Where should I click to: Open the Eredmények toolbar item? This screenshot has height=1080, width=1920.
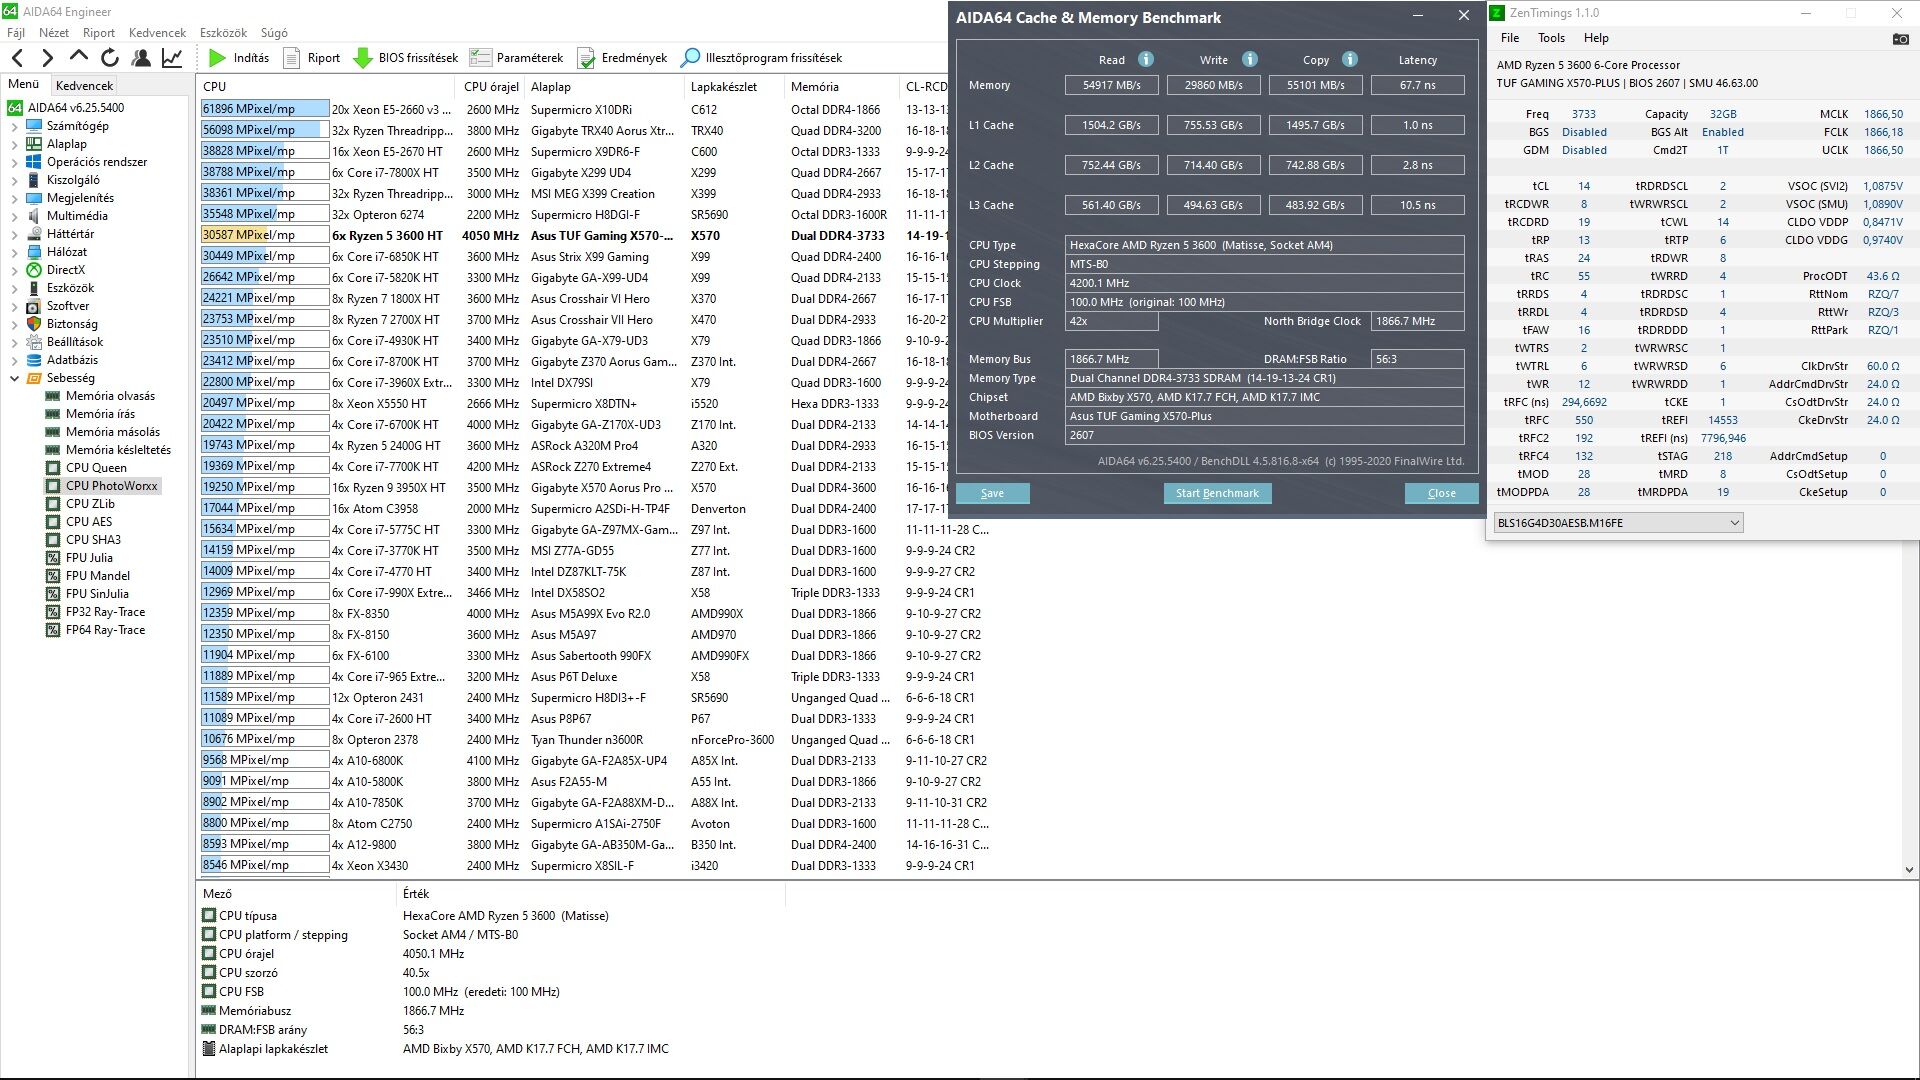[x=622, y=58]
